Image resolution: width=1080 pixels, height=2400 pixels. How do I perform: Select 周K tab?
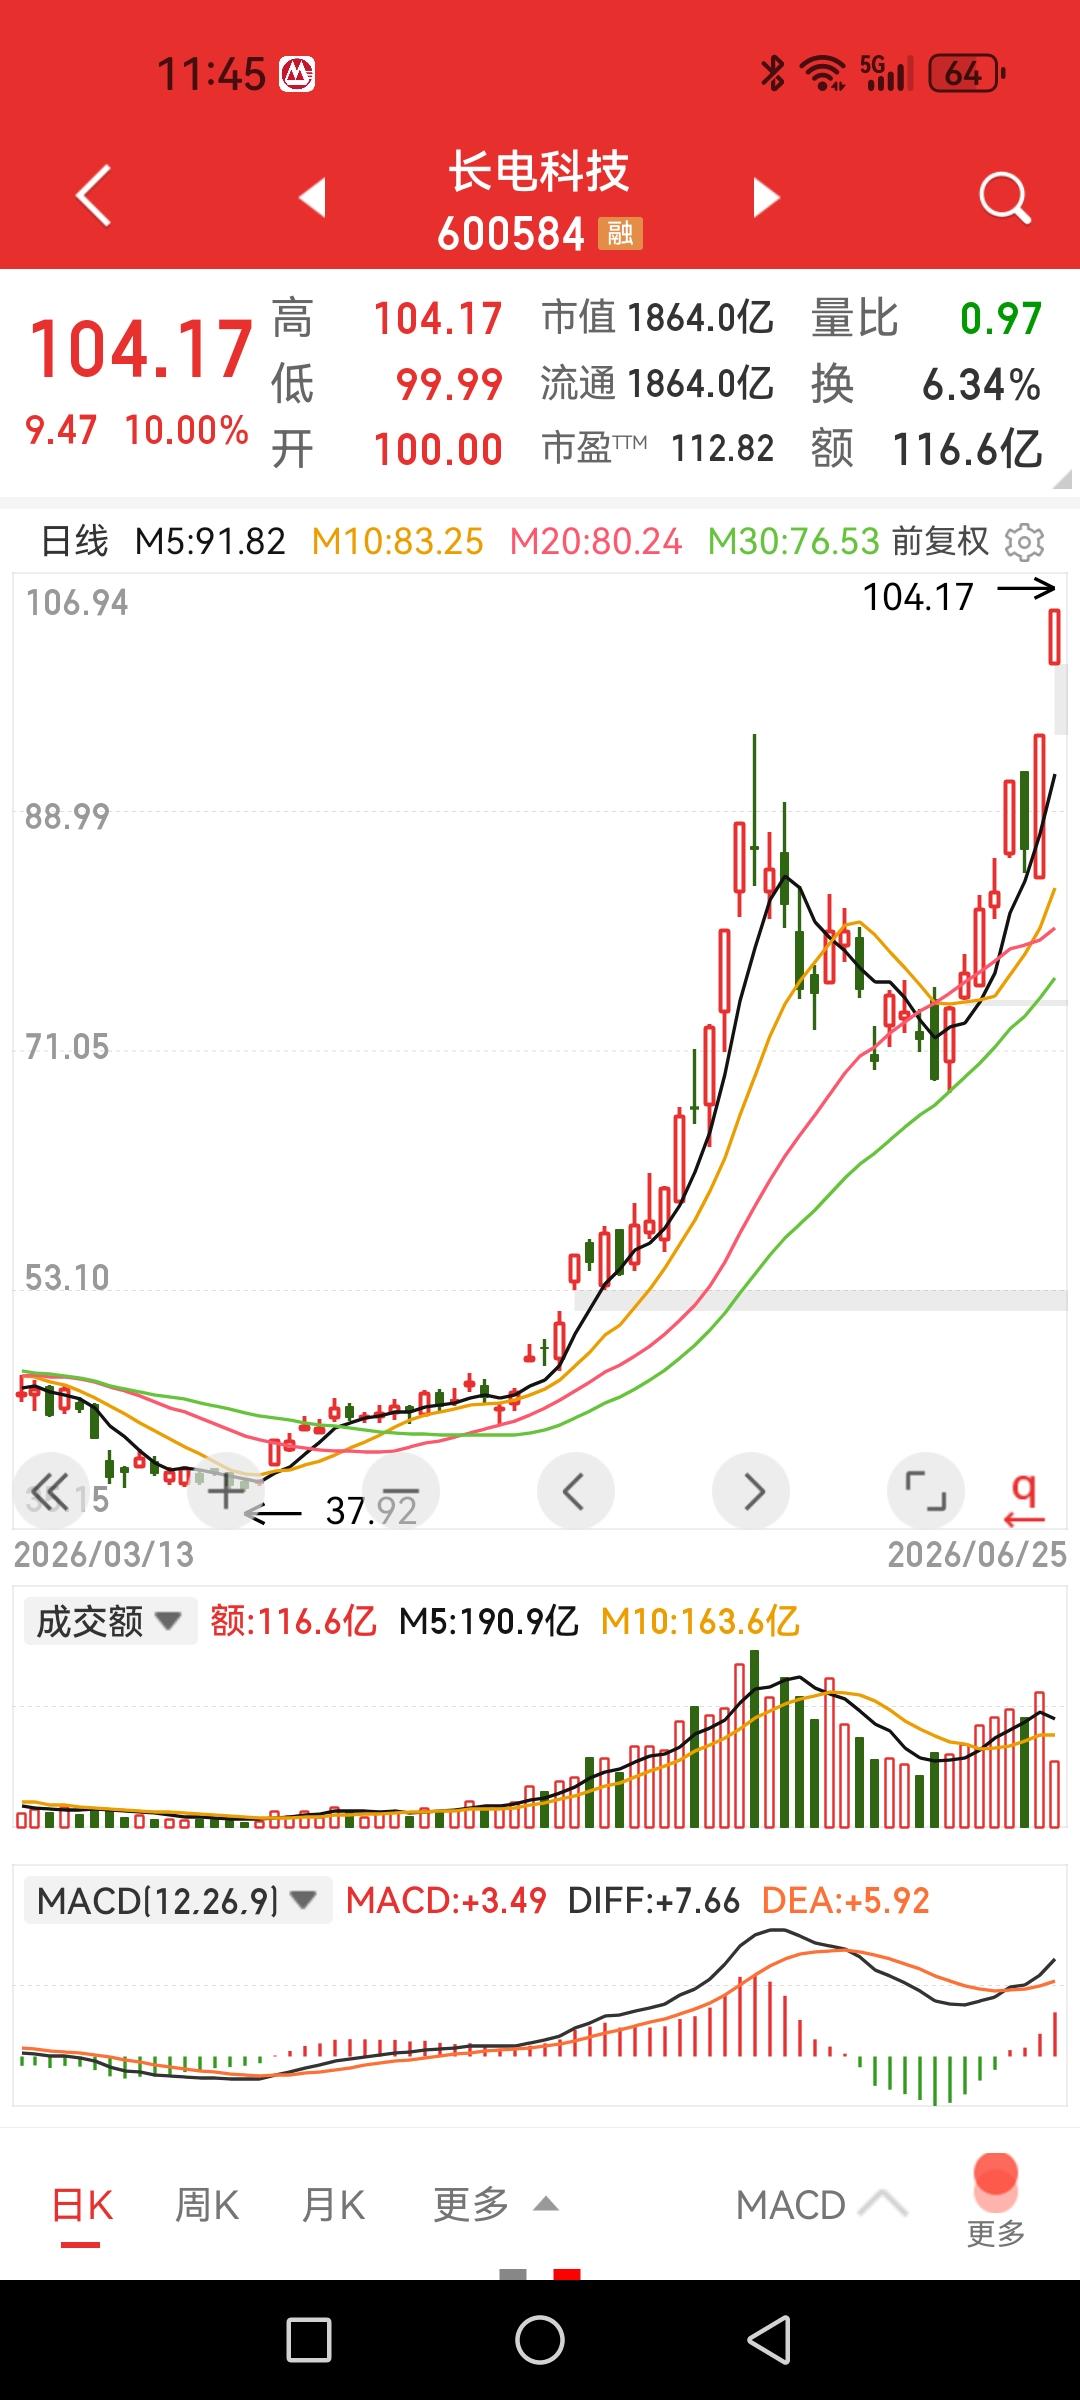point(207,2205)
